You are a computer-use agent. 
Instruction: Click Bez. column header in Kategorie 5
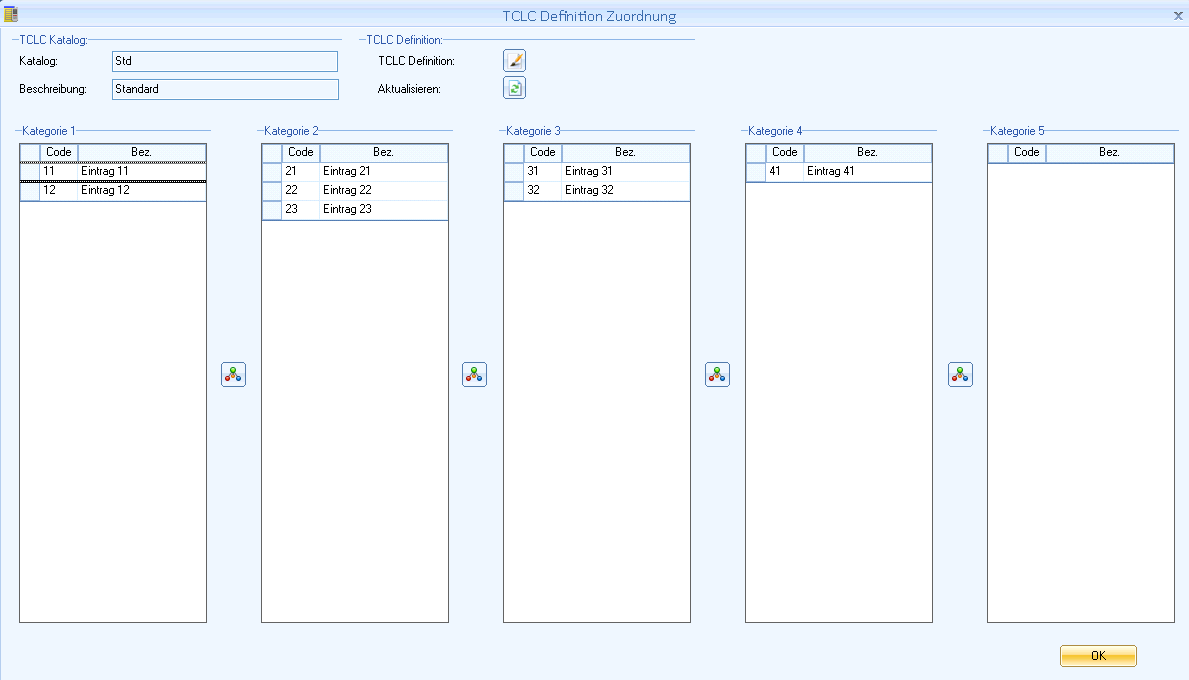(x=1109, y=152)
